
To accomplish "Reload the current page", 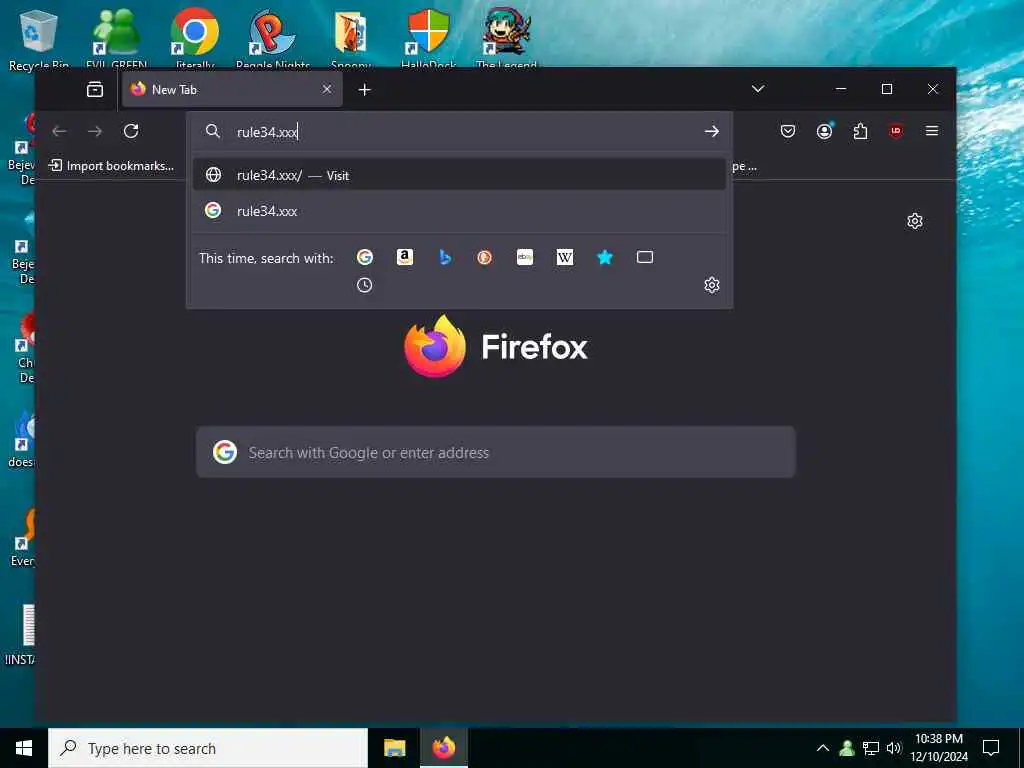I will [131, 131].
